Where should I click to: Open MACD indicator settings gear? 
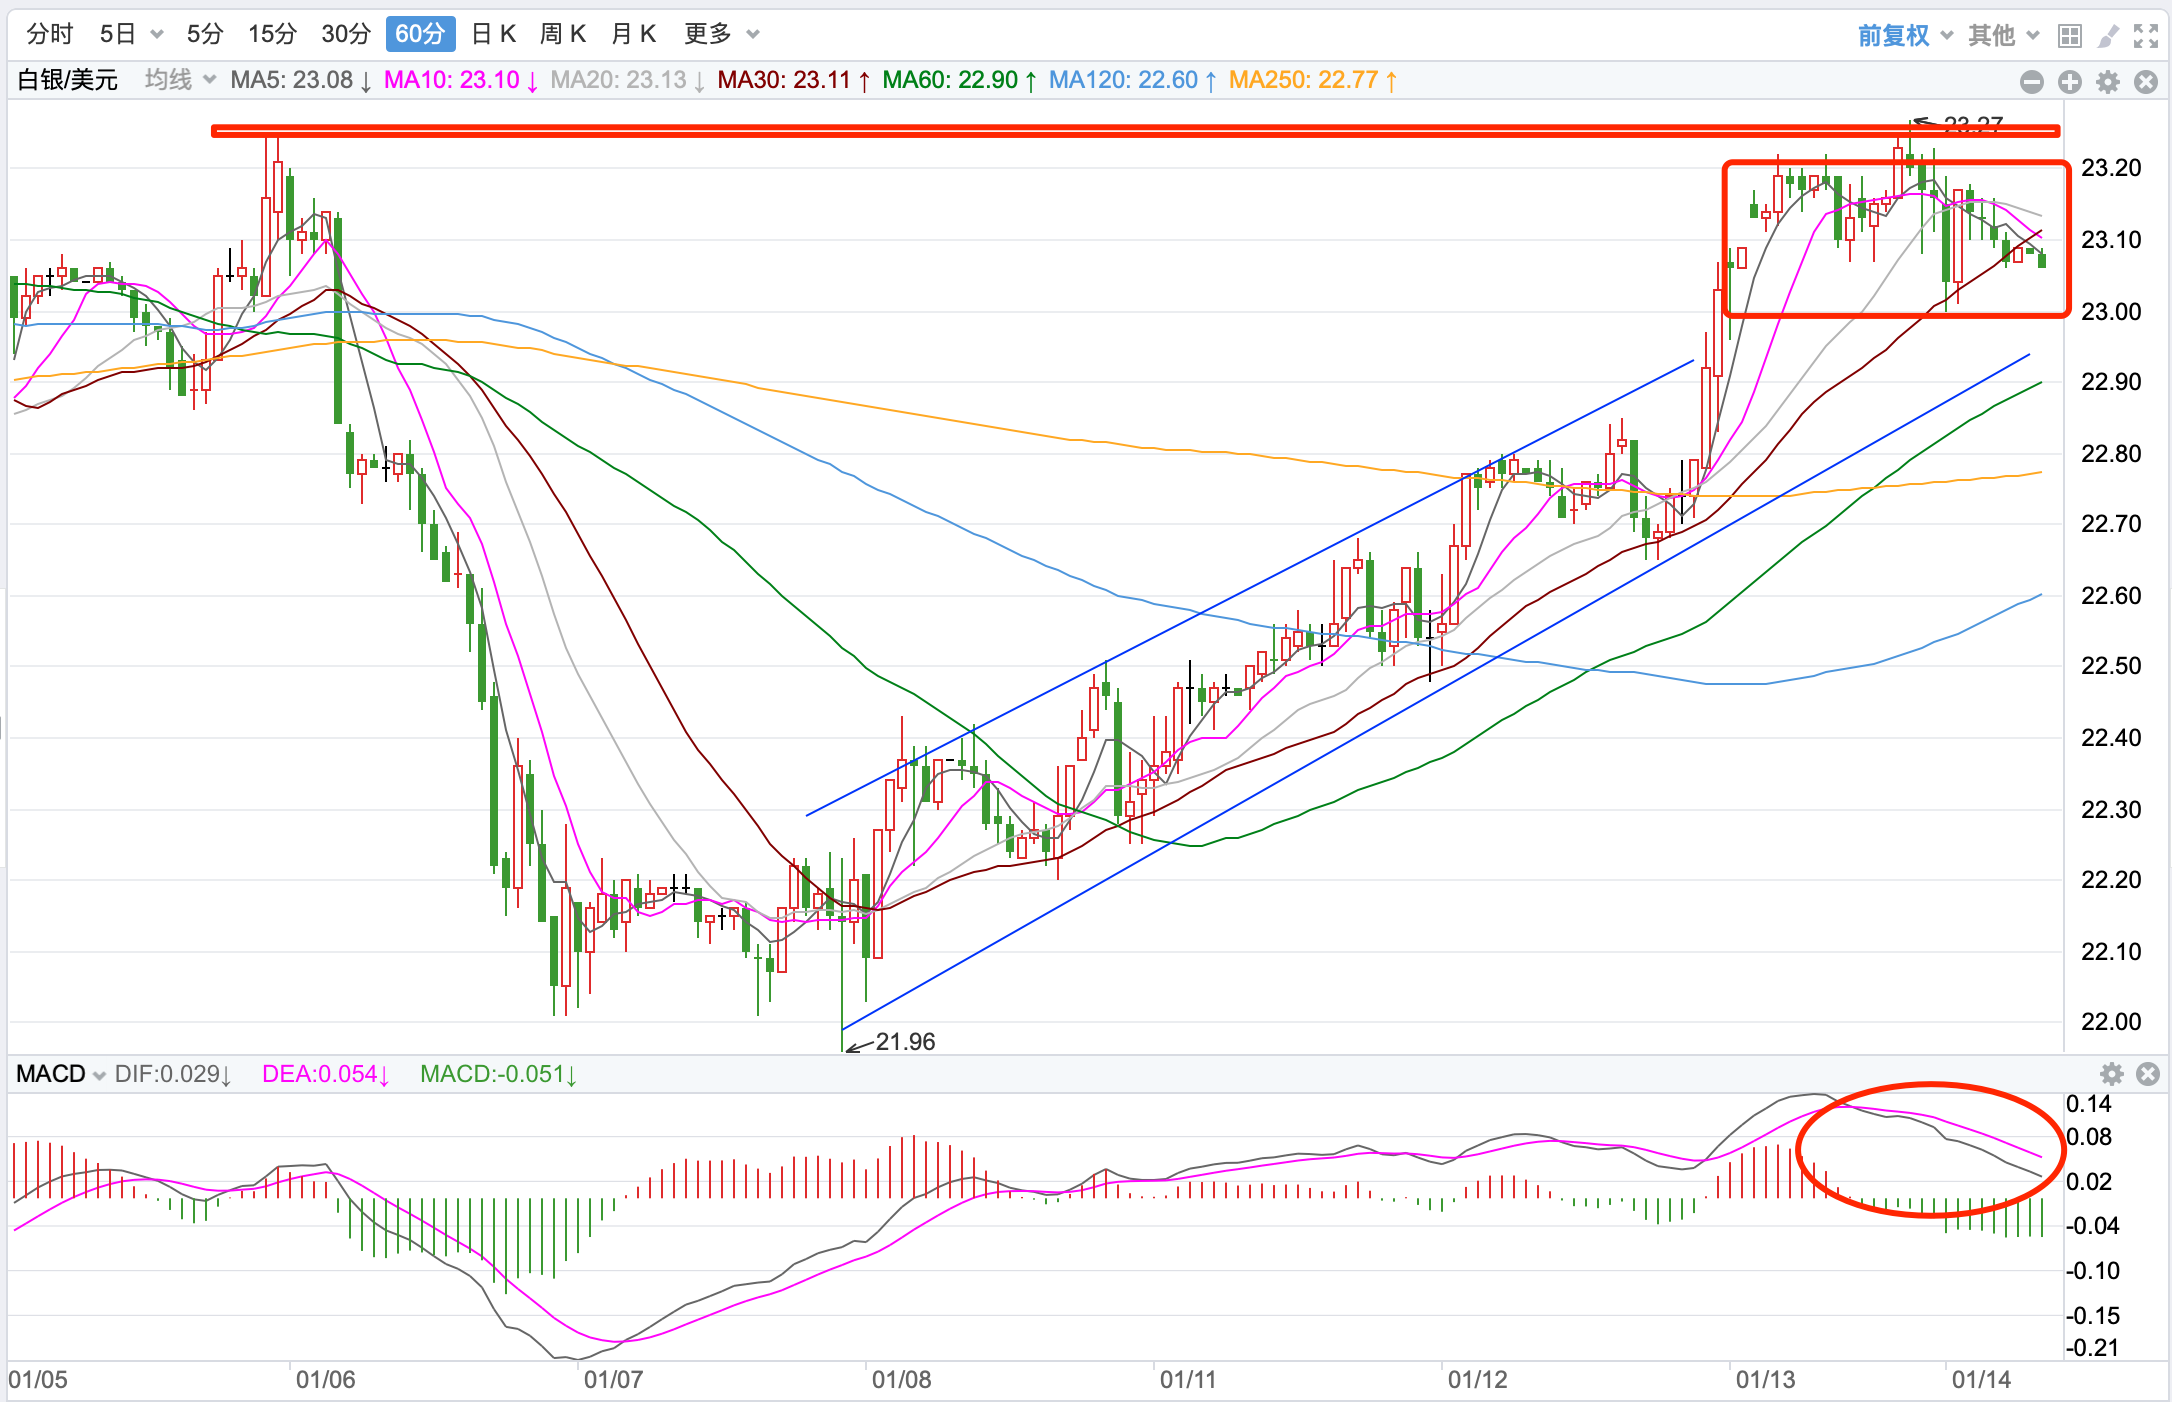(2111, 1074)
